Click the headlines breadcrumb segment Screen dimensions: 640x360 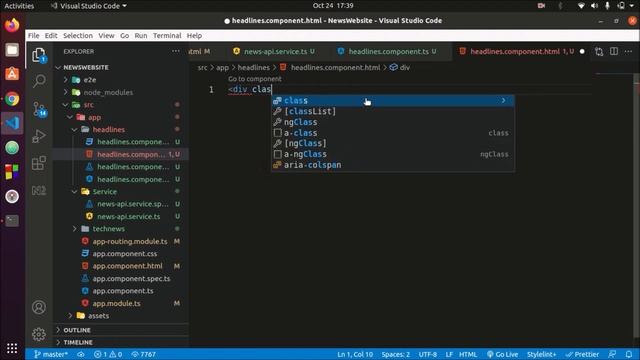253,67
